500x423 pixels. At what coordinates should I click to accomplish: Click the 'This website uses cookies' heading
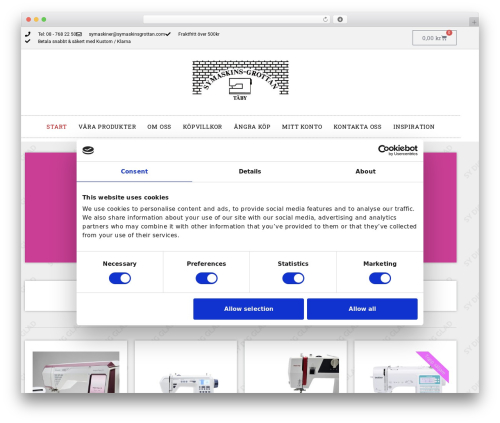coord(125,197)
